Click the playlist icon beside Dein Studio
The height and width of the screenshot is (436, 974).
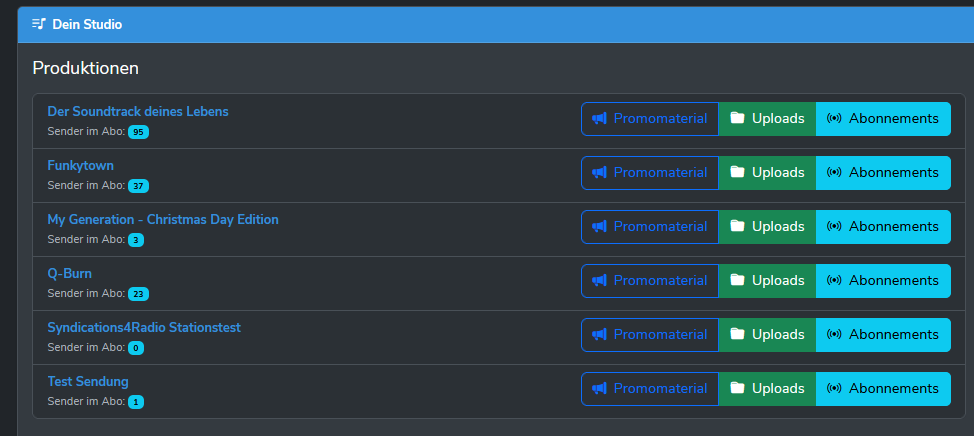pyautogui.click(x=39, y=24)
